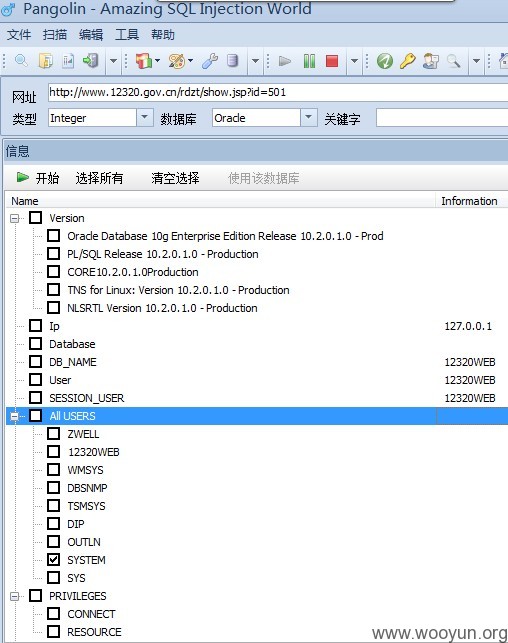Image resolution: width=508 pixels, height=643 pixels.
Task: Select the TSMSYS user row
Action: [86, 506]
